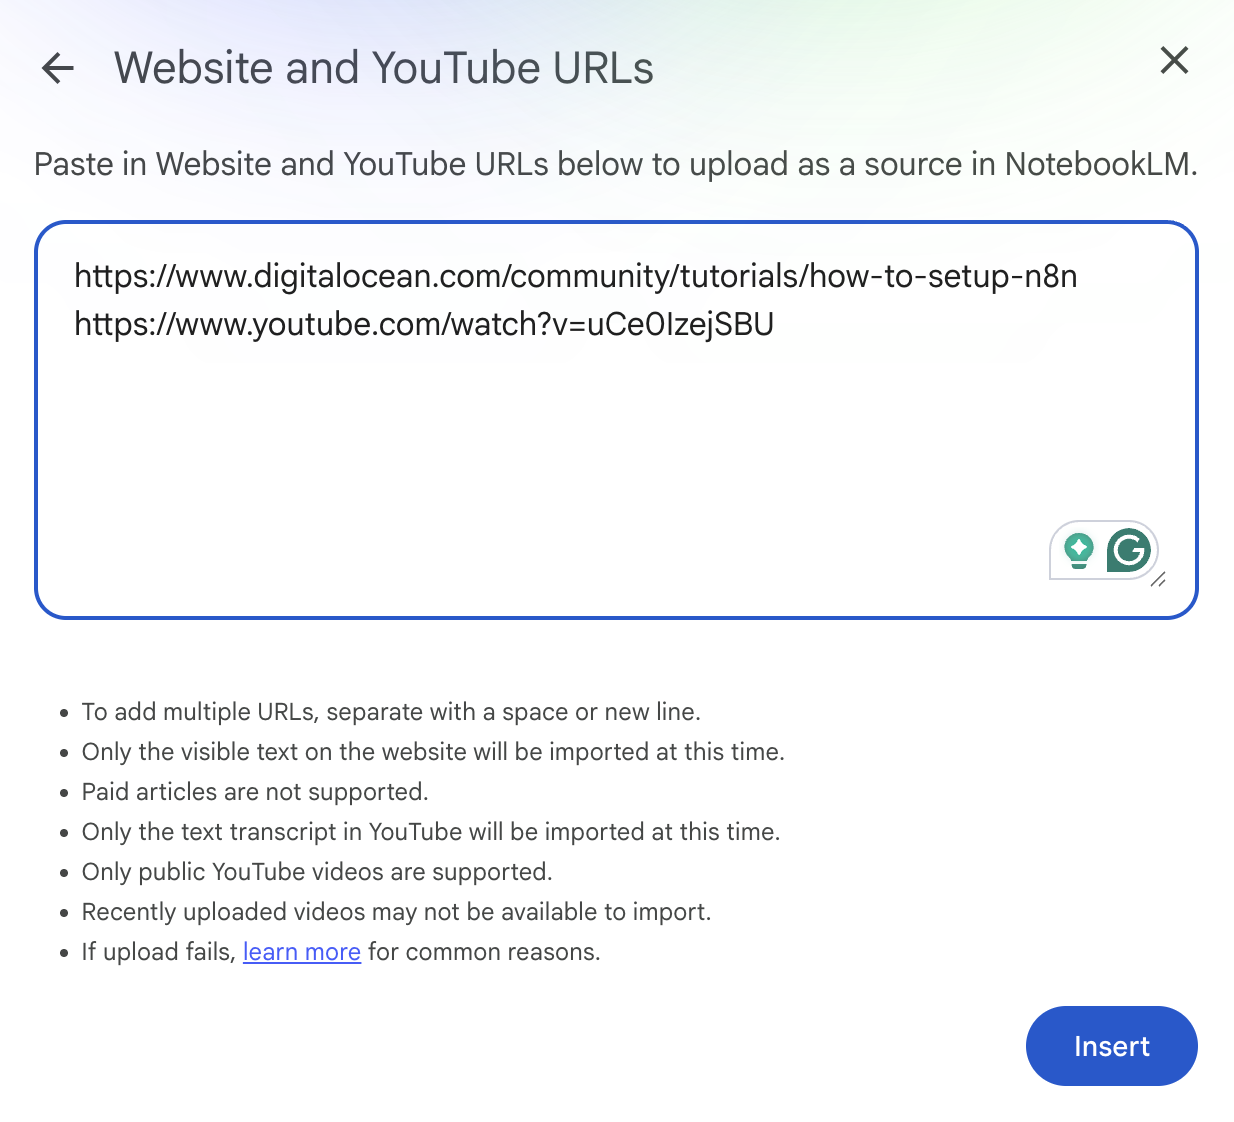1234x1122 pixels.
Task: Click the youtube.com watch URL line
Action: (x=424, y=324)
